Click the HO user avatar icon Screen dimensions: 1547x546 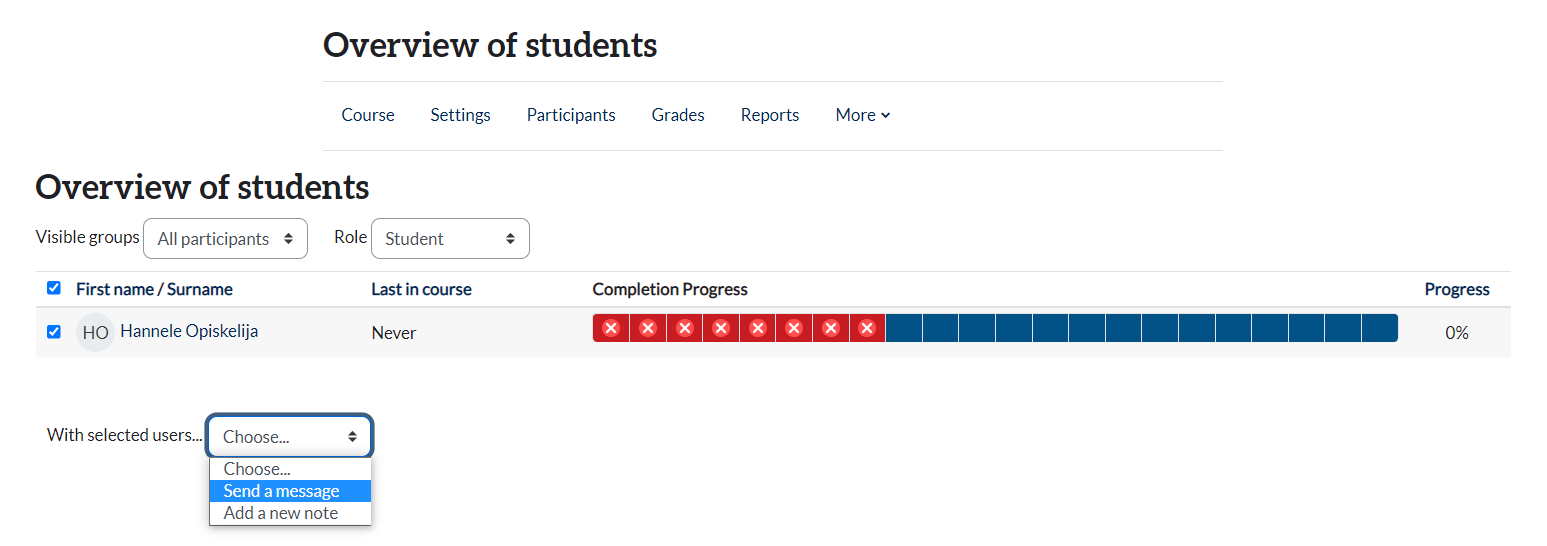tap(95, 332)
